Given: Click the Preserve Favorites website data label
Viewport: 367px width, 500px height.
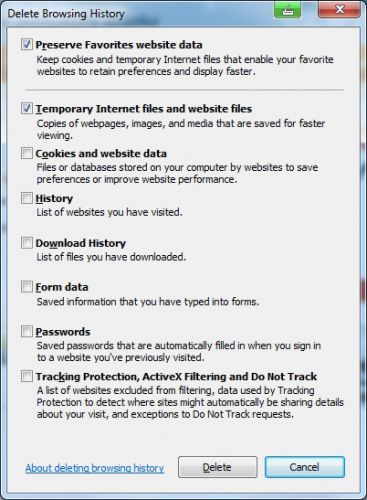Looking at the screenshot, I should click(x=119, y=45).
